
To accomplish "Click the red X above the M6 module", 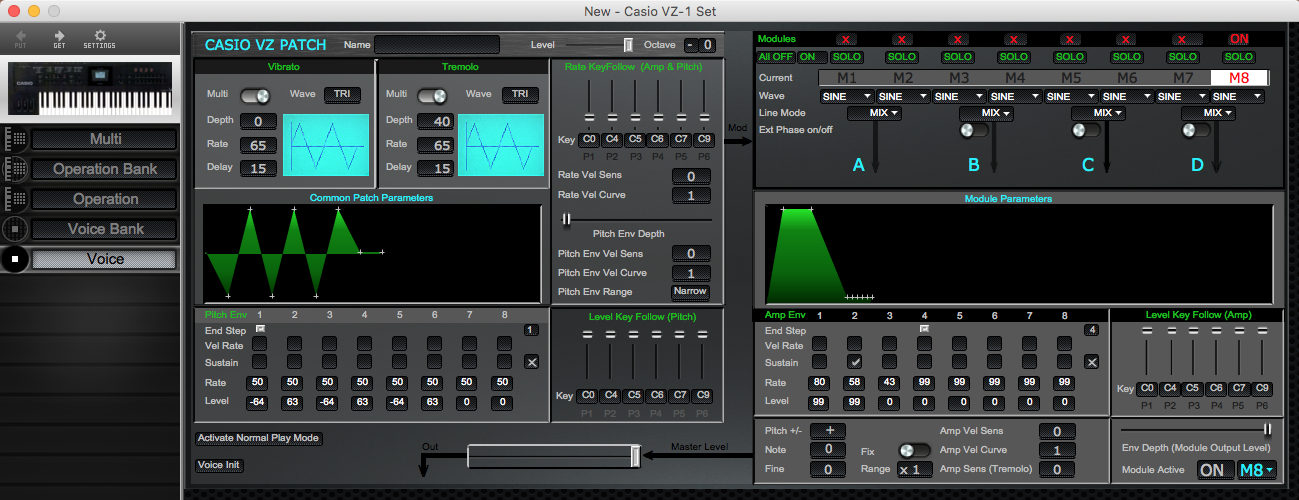I will tap(1127, 39).
